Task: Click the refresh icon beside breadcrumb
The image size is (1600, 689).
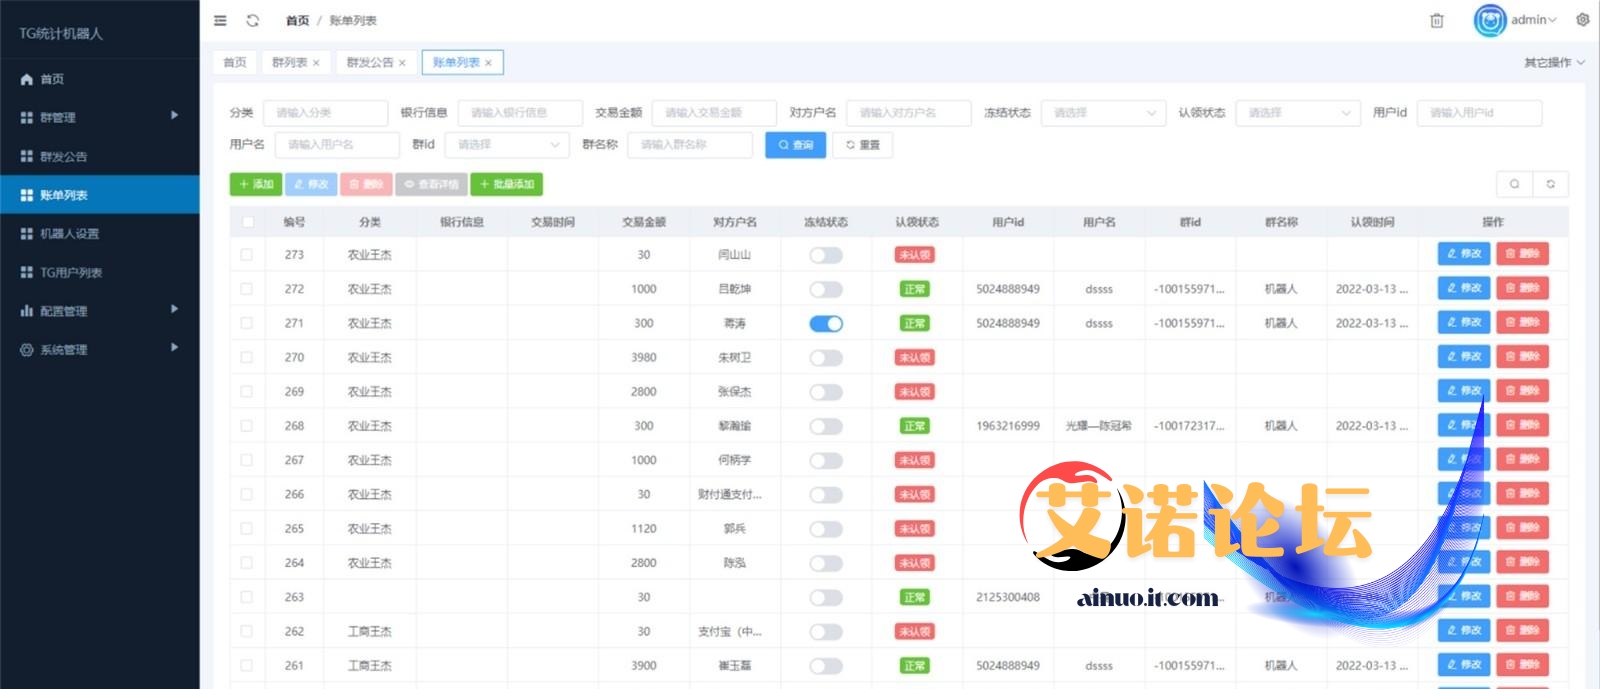Action: 253,20
